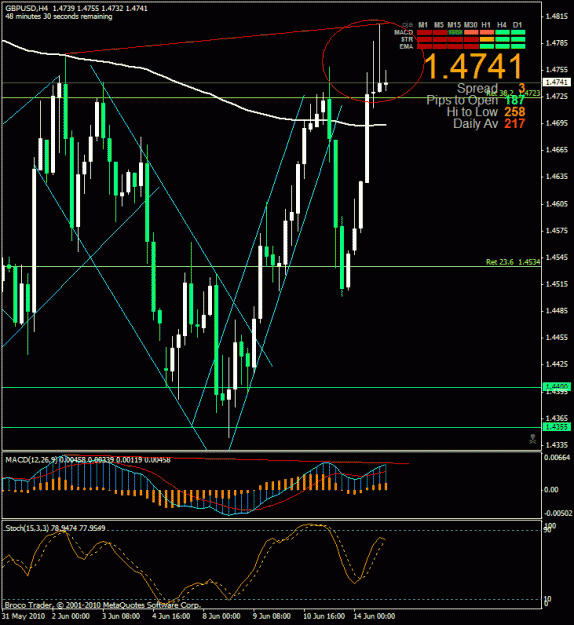
Task: Click the orange 258 value
Action: point(515,112)
